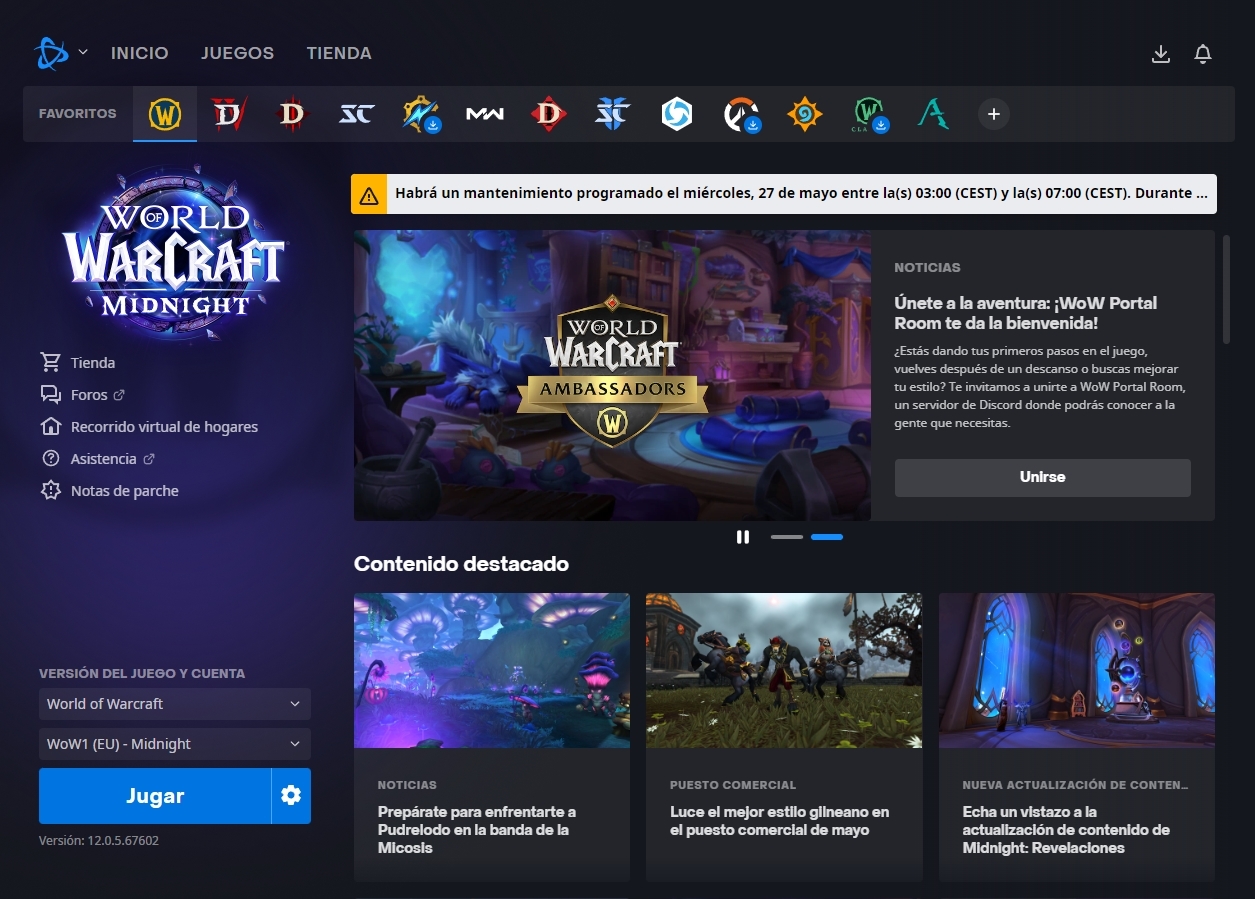The image size is (1255, 899).
Task: Click title 'Prepárate para enfrentarte a Pudrelodo'
Action: click(477, 830)
